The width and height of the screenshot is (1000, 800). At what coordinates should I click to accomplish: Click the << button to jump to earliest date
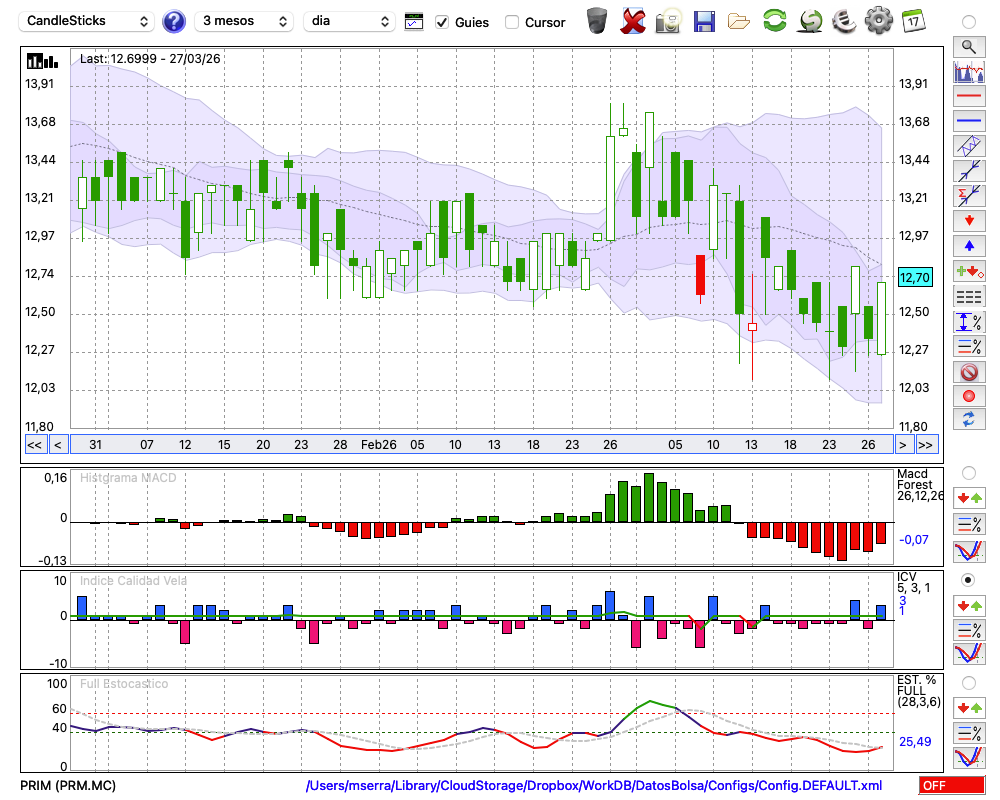coord(34,444)
